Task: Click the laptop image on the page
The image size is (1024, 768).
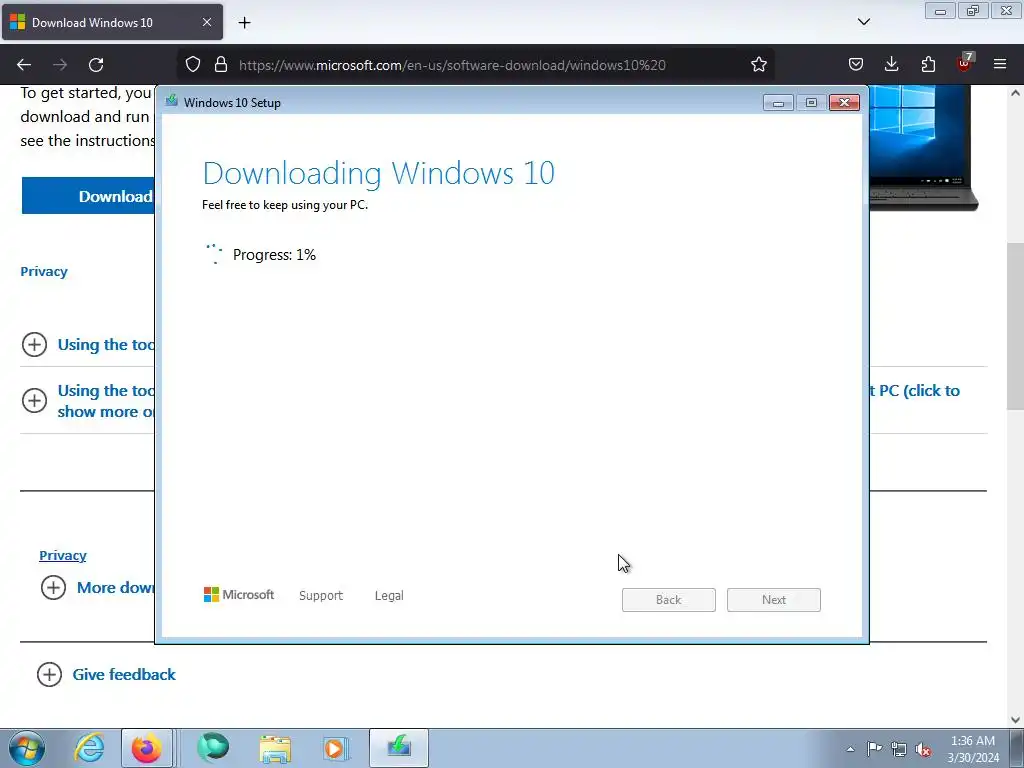Action: pos(923,148)
